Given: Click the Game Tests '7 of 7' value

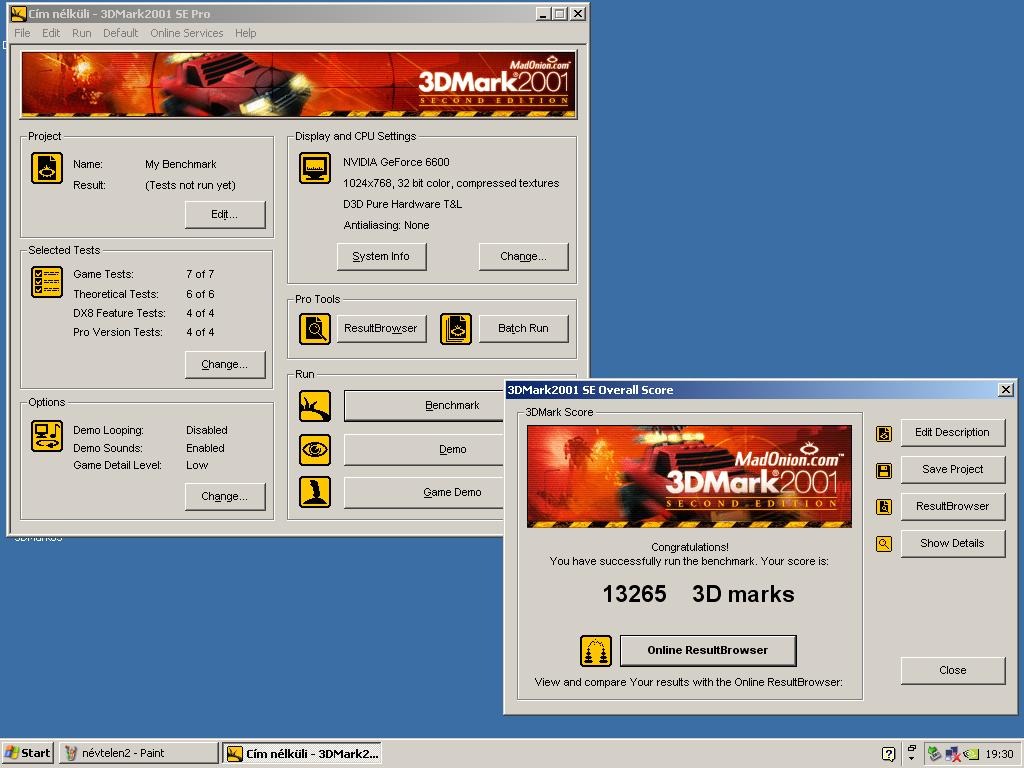Looking at the screenshot, I should 200,274.
